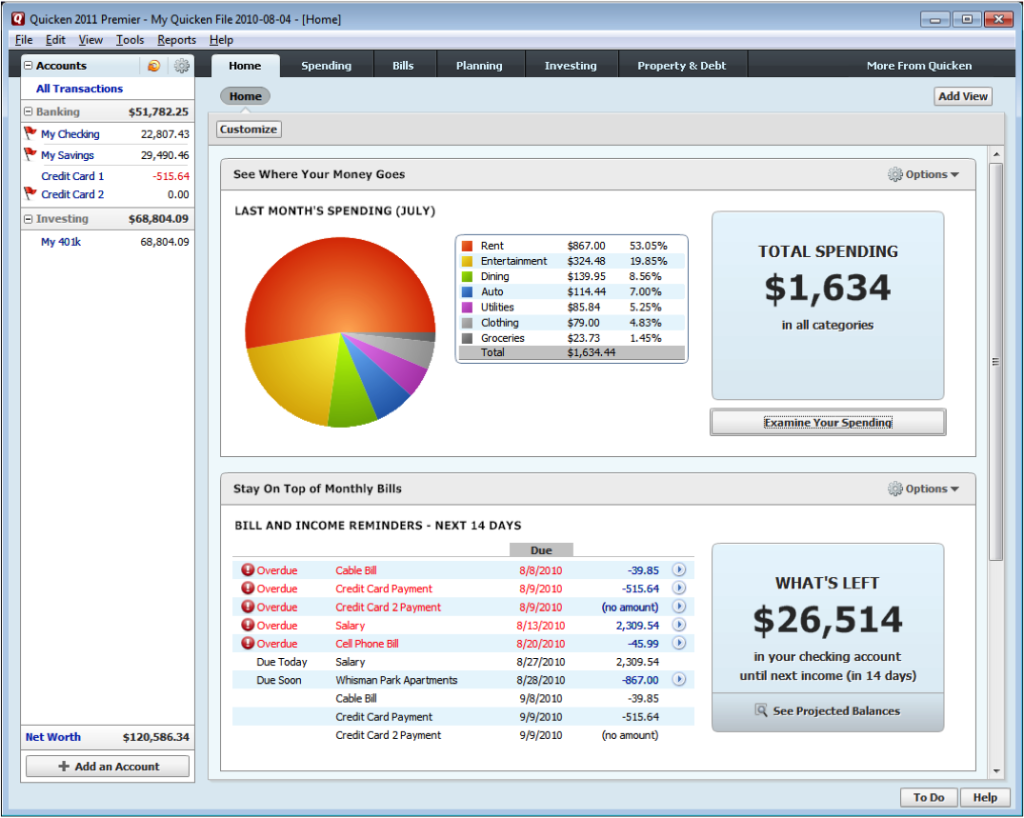Screen dimensions: 1024x818
Task: Click the scroll down arrow
Action: [996, 771]
